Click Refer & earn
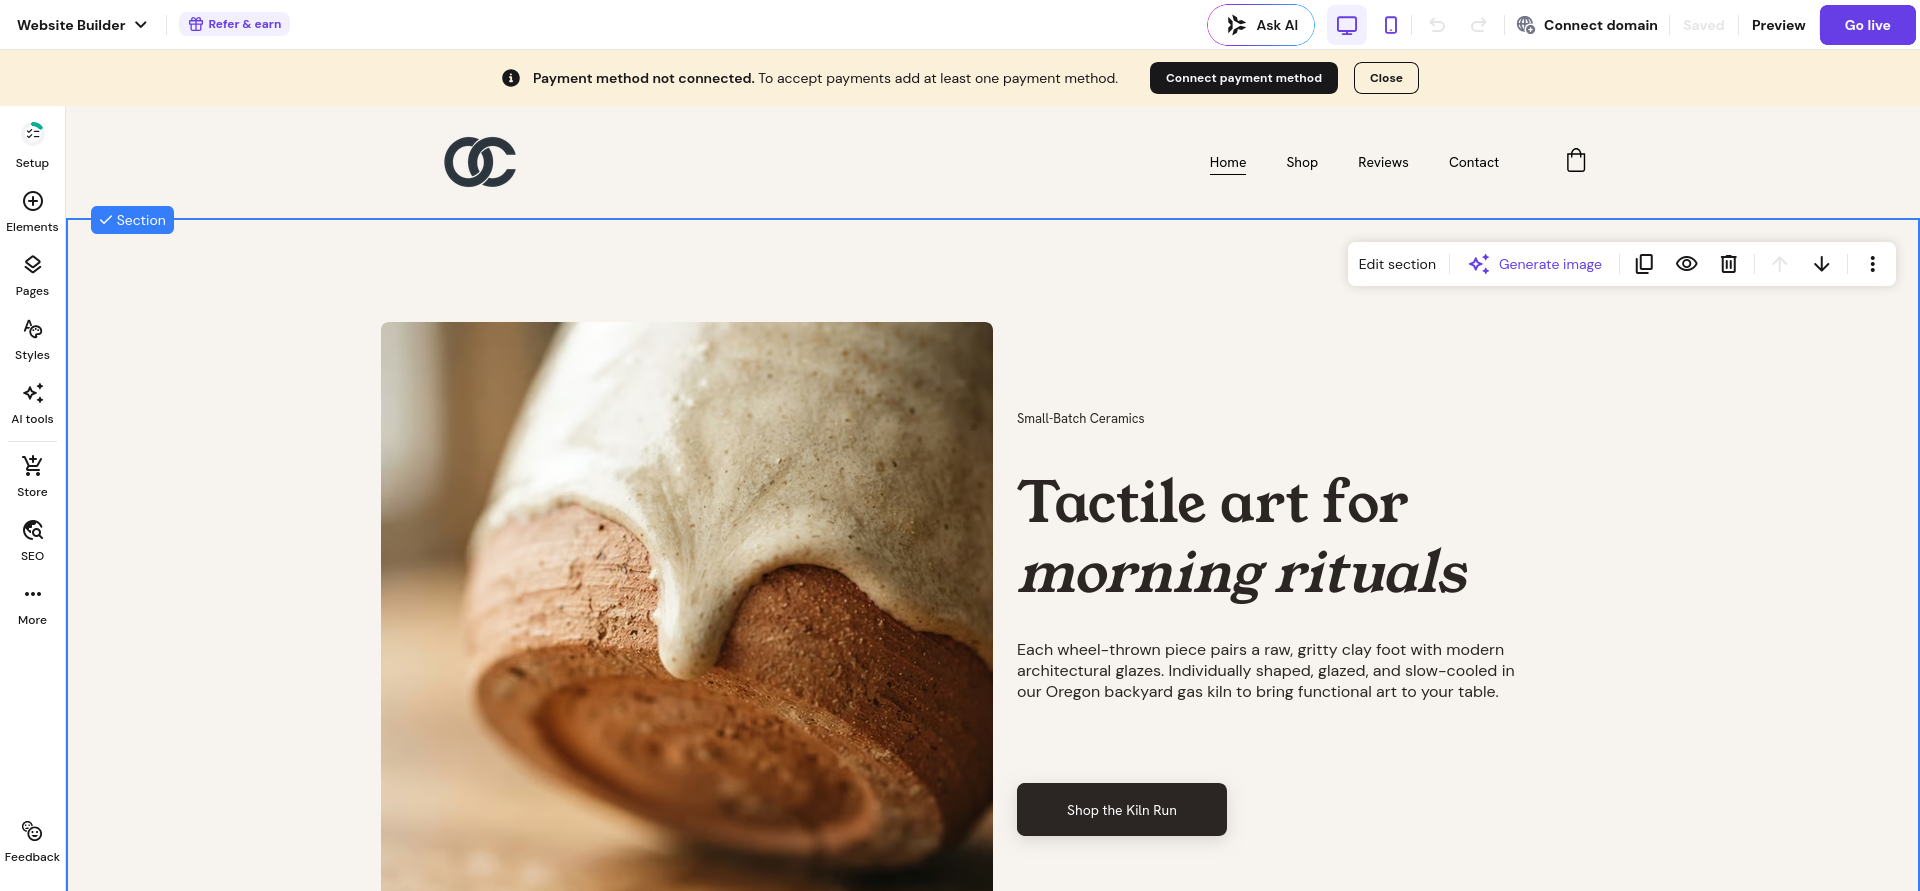The width and height of the screenshot is (1920, 891). 235,24
